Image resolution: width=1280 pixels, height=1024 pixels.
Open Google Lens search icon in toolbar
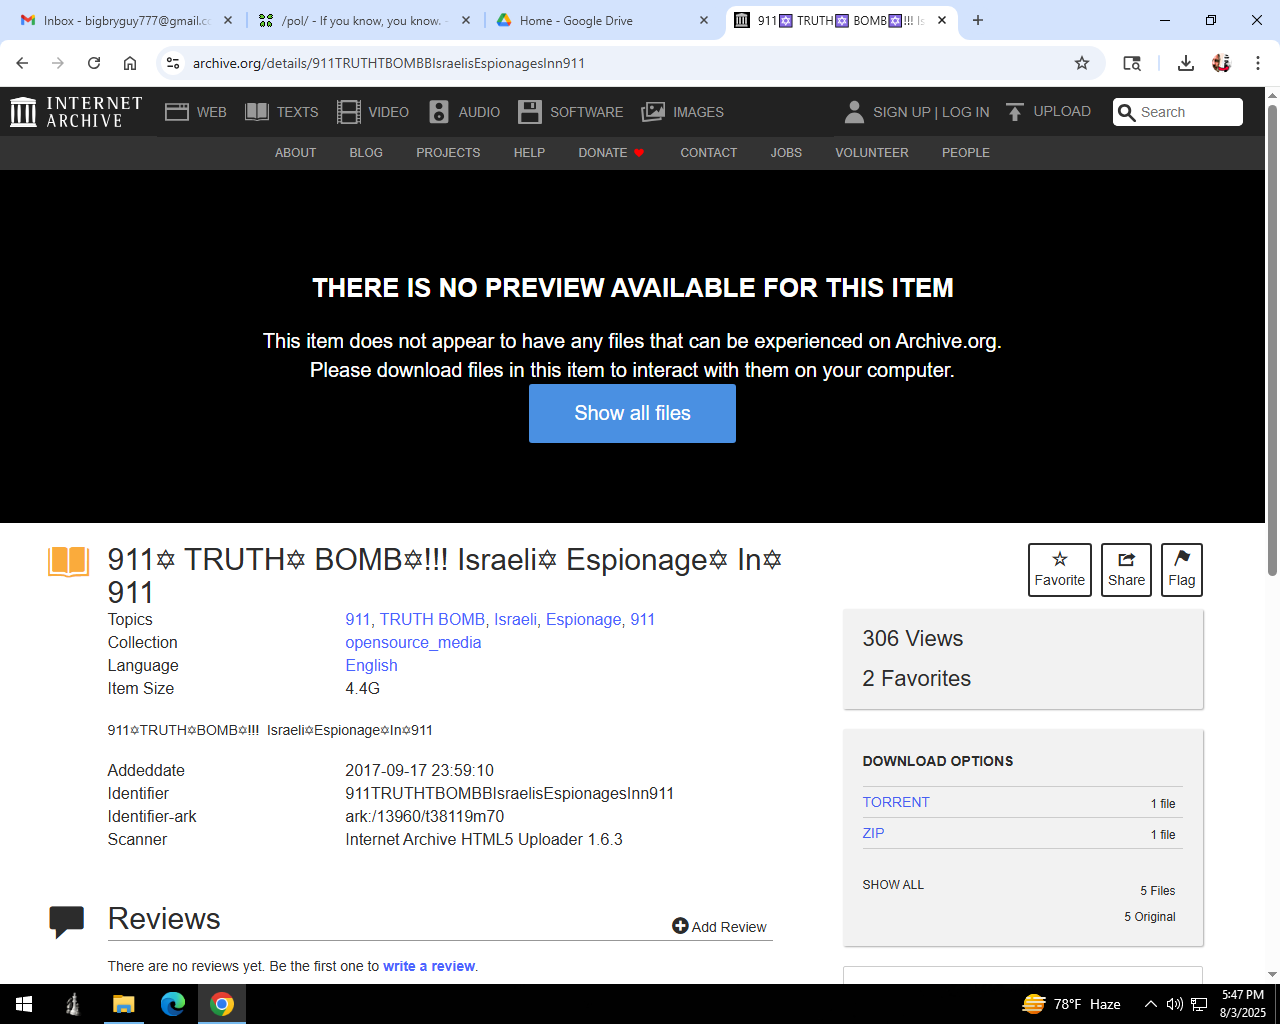click(1132, 63)
